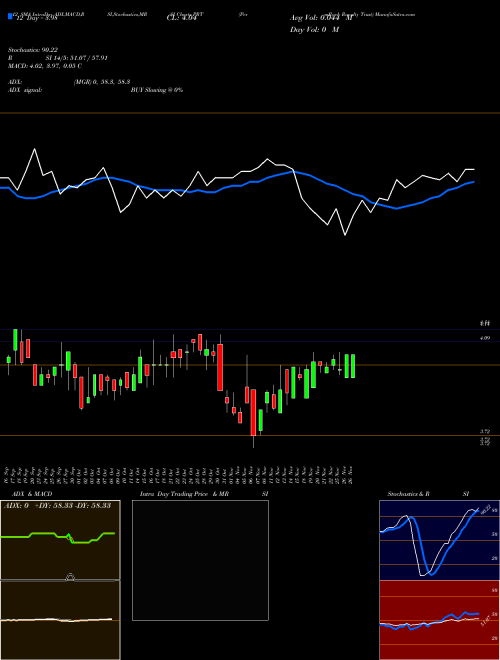
Task: Click the 'BUY Slowing @ 0%' signal text
Action: (157, 90)
